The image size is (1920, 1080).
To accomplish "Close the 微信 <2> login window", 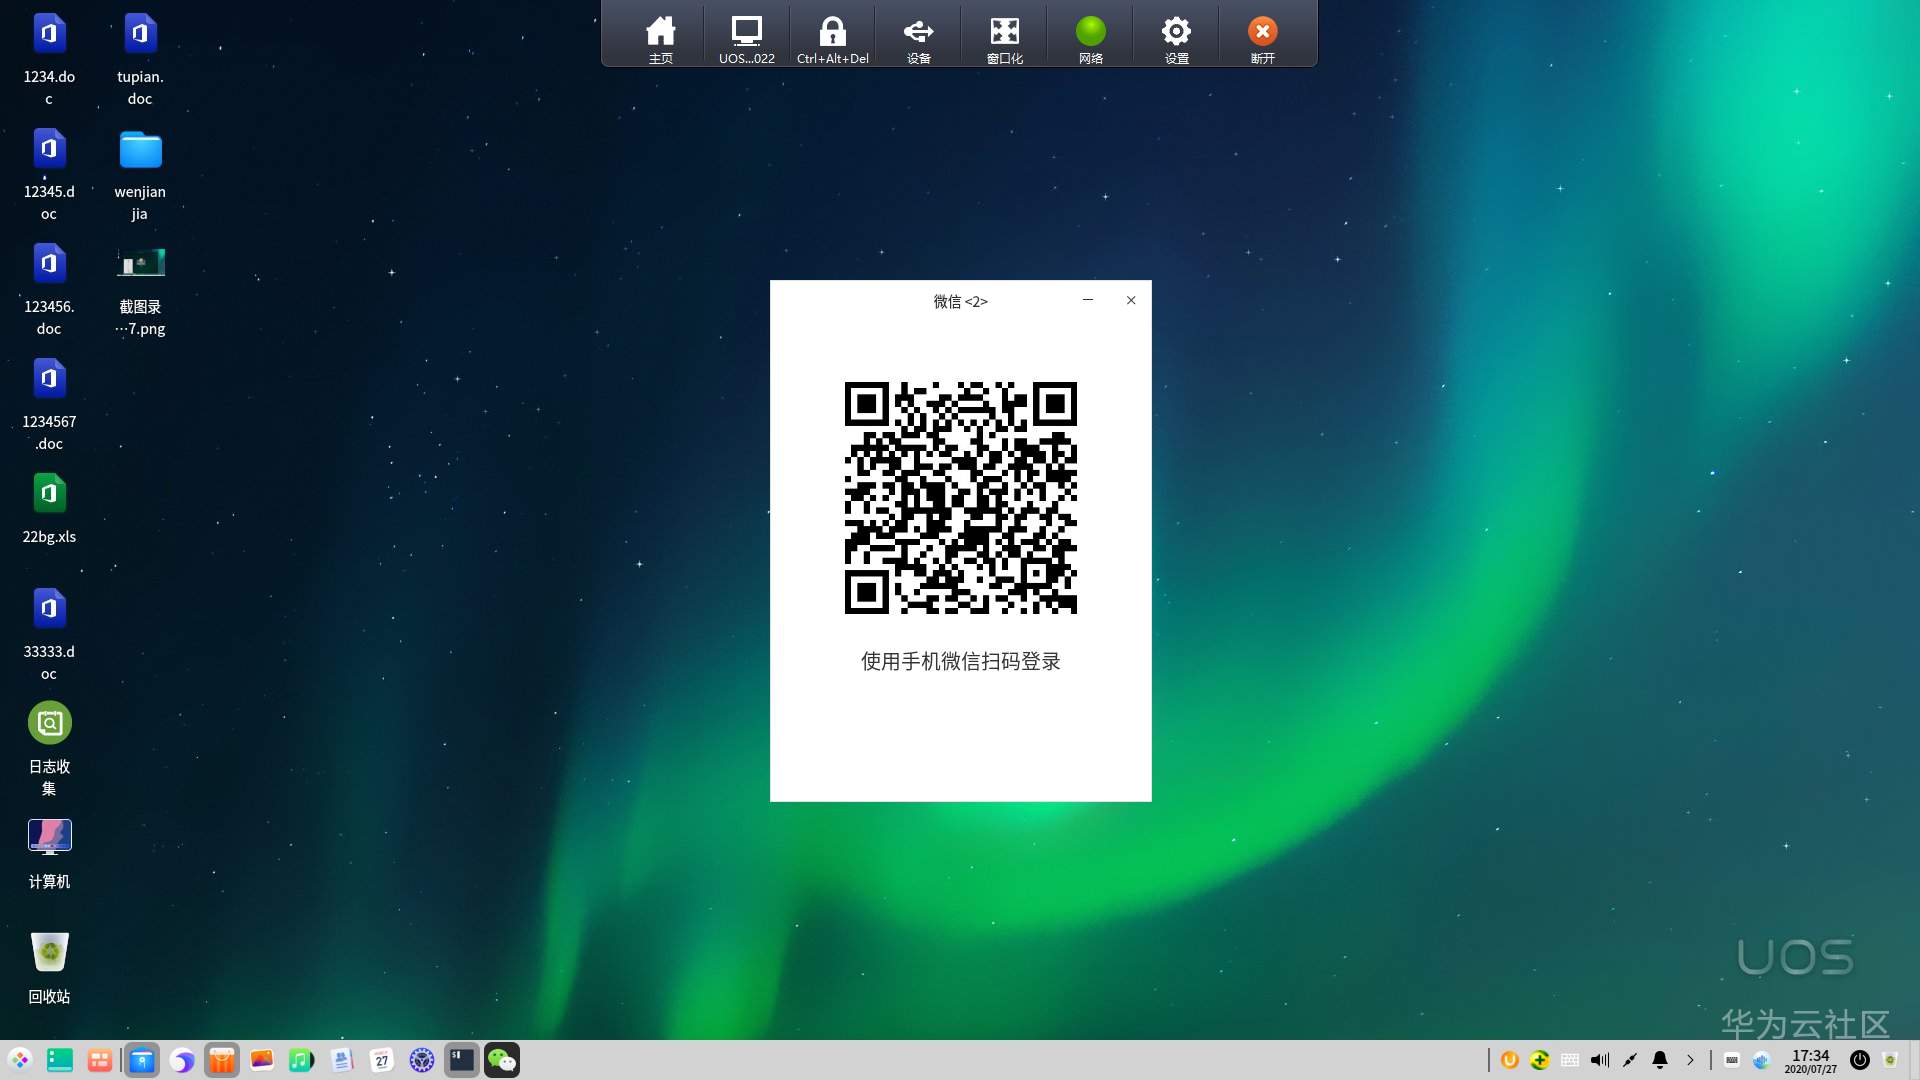I will pos(1131,300).
